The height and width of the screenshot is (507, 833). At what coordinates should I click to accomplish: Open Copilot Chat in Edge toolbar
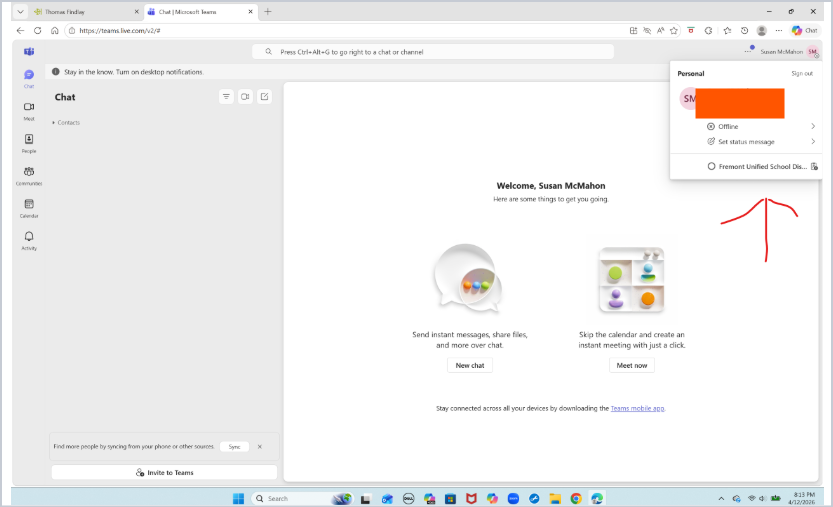[x=804, y=30]
